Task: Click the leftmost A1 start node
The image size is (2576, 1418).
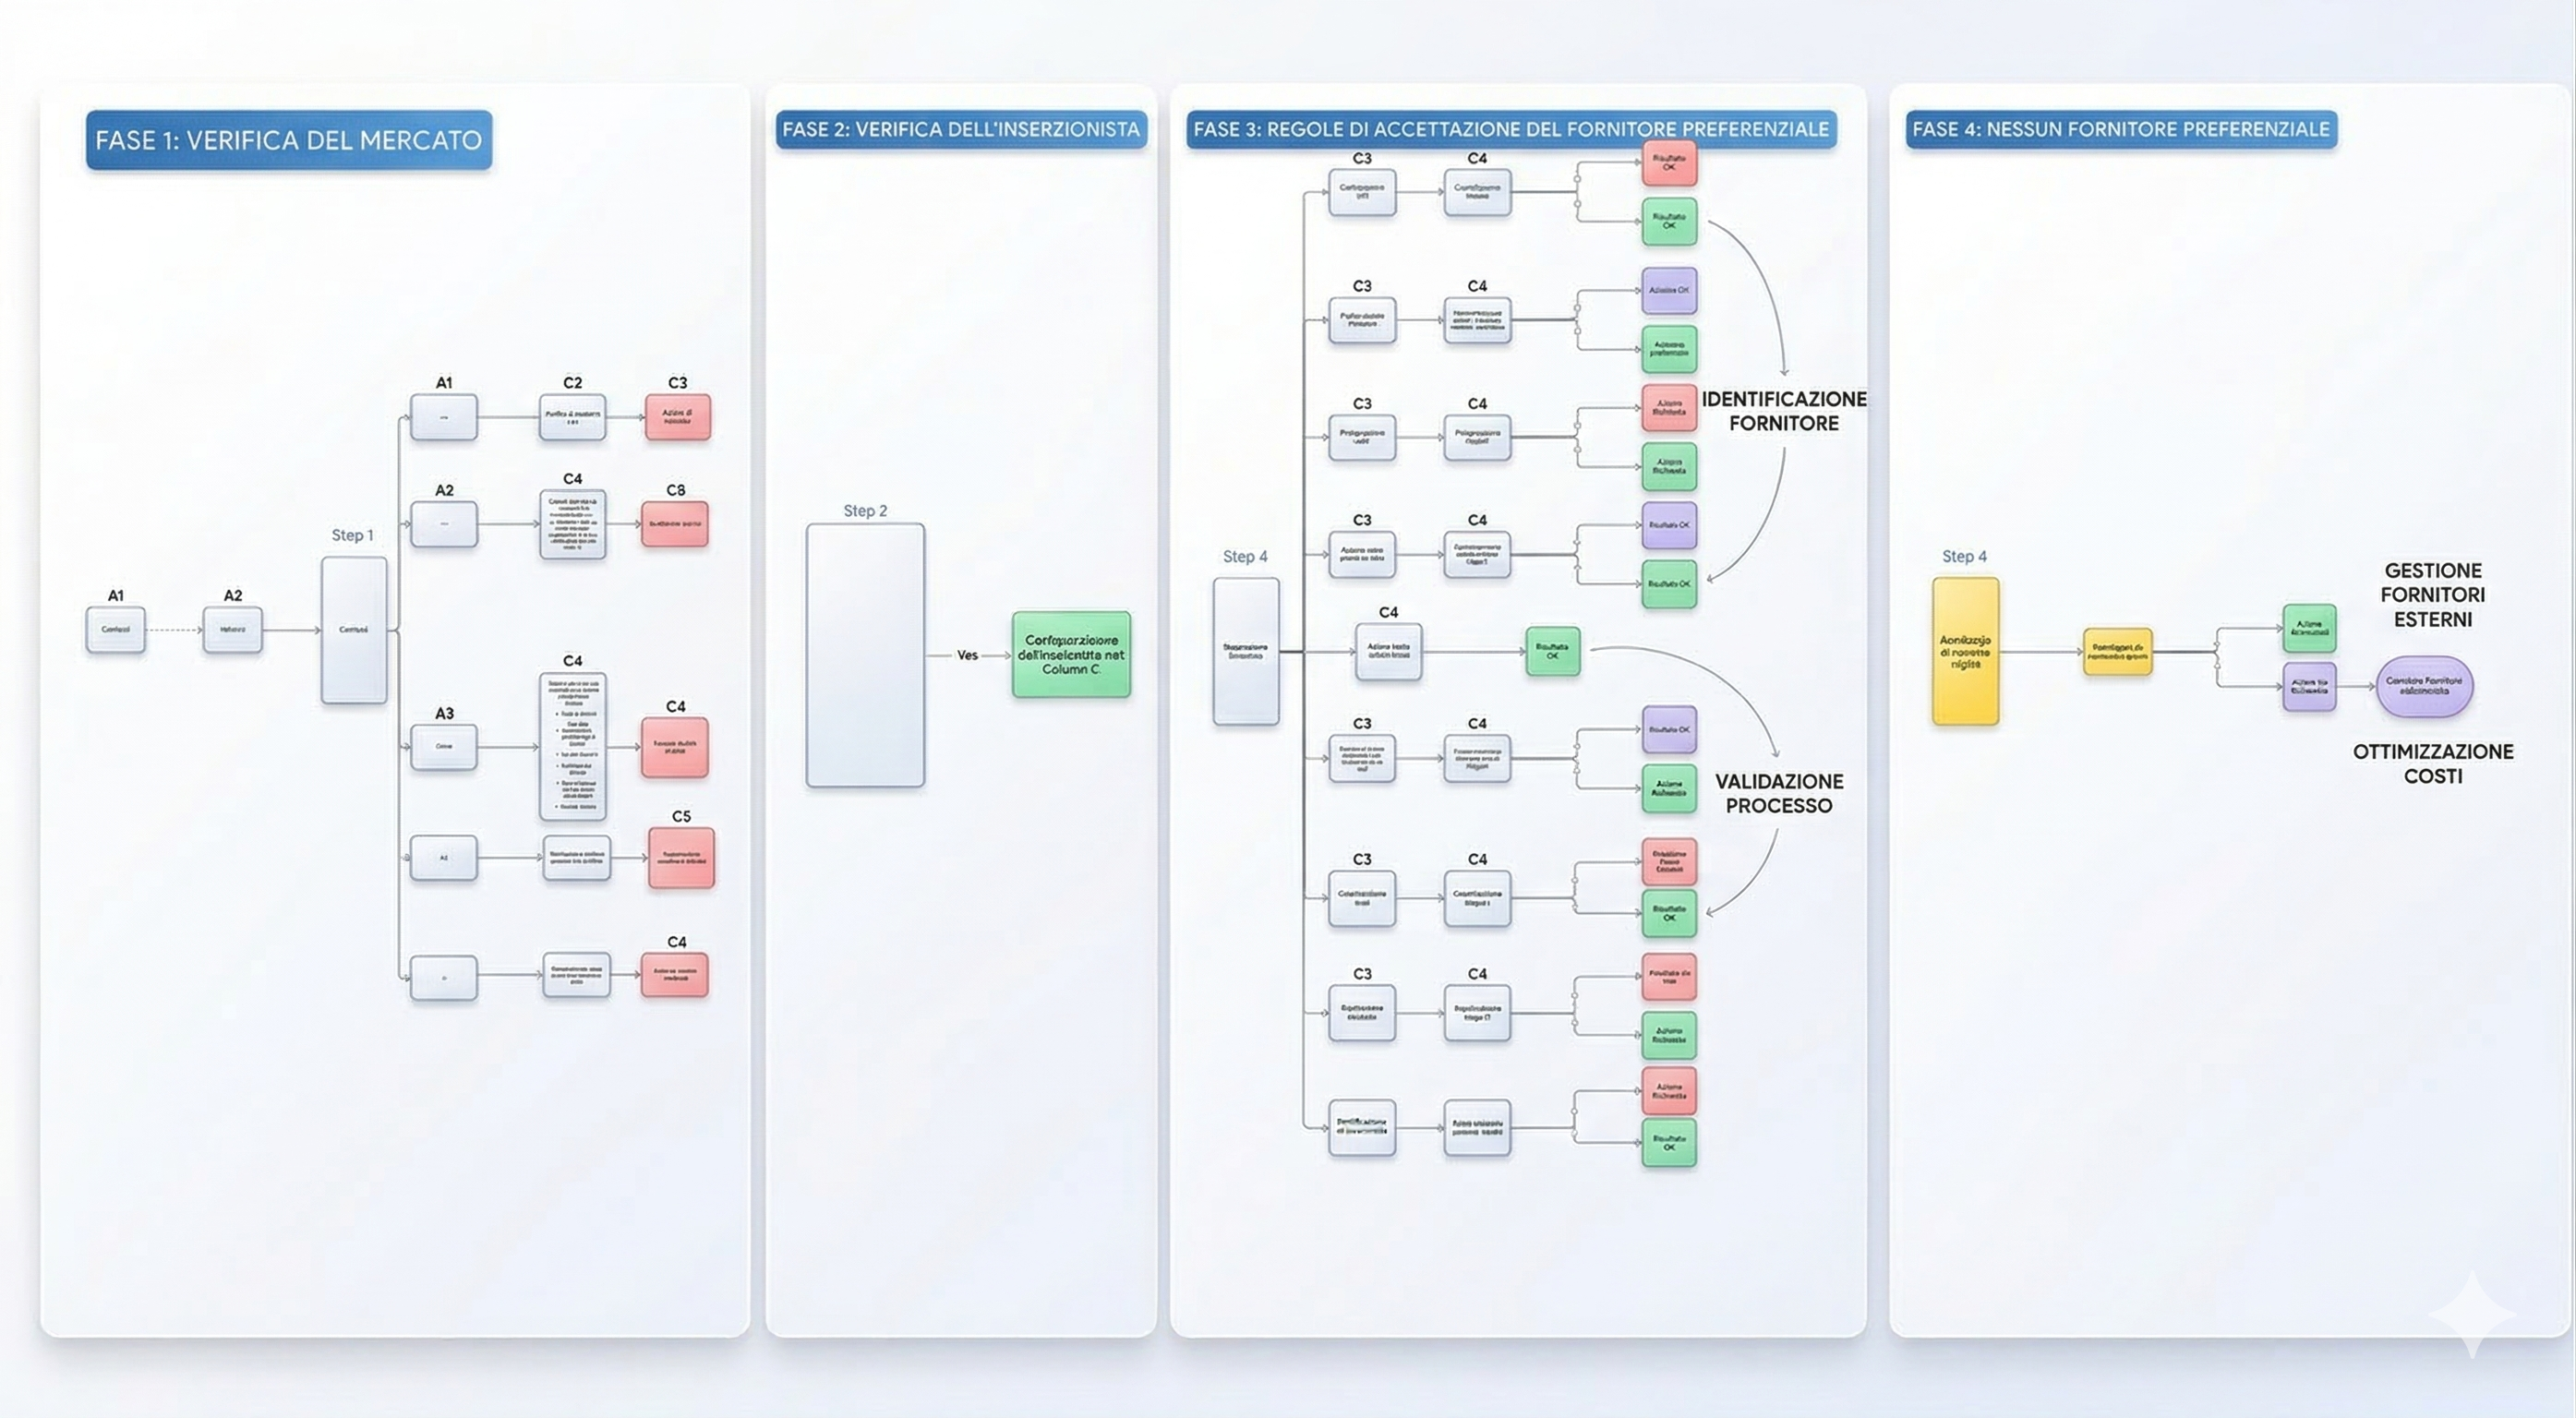Action: 116,630
